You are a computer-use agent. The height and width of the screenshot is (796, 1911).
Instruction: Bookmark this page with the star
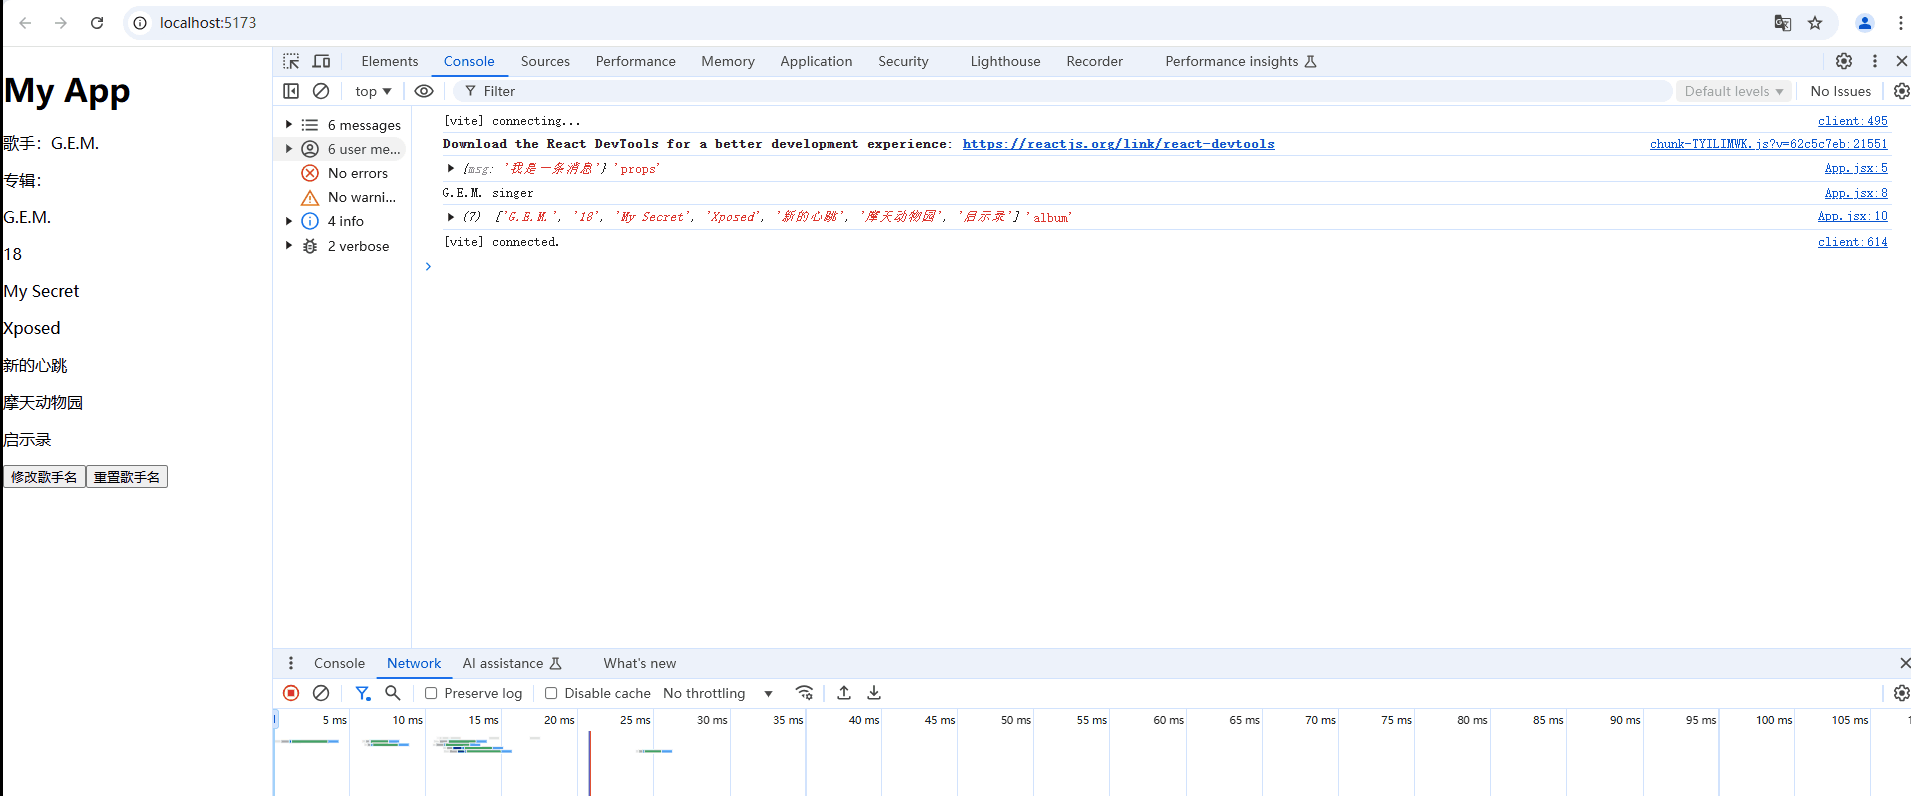(x=1815, y=23)
